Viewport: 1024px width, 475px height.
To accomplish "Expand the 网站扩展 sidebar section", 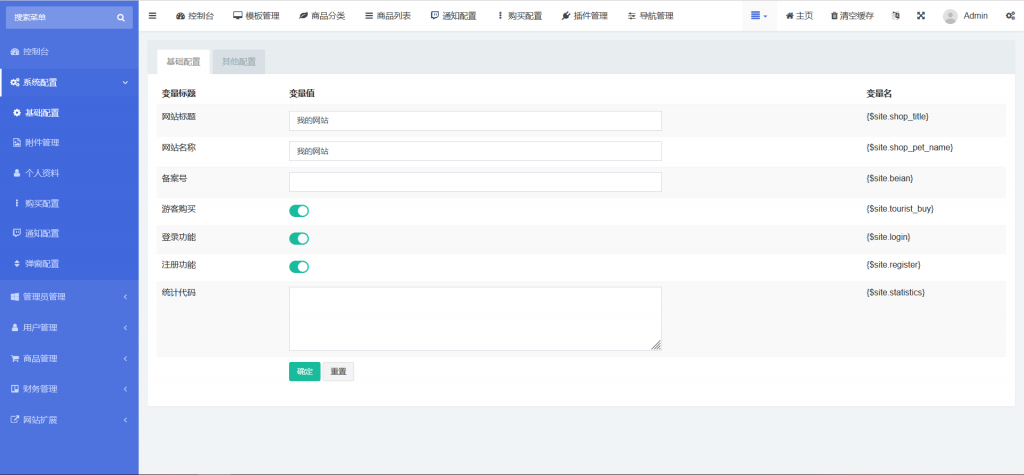I will click(69, 419).
